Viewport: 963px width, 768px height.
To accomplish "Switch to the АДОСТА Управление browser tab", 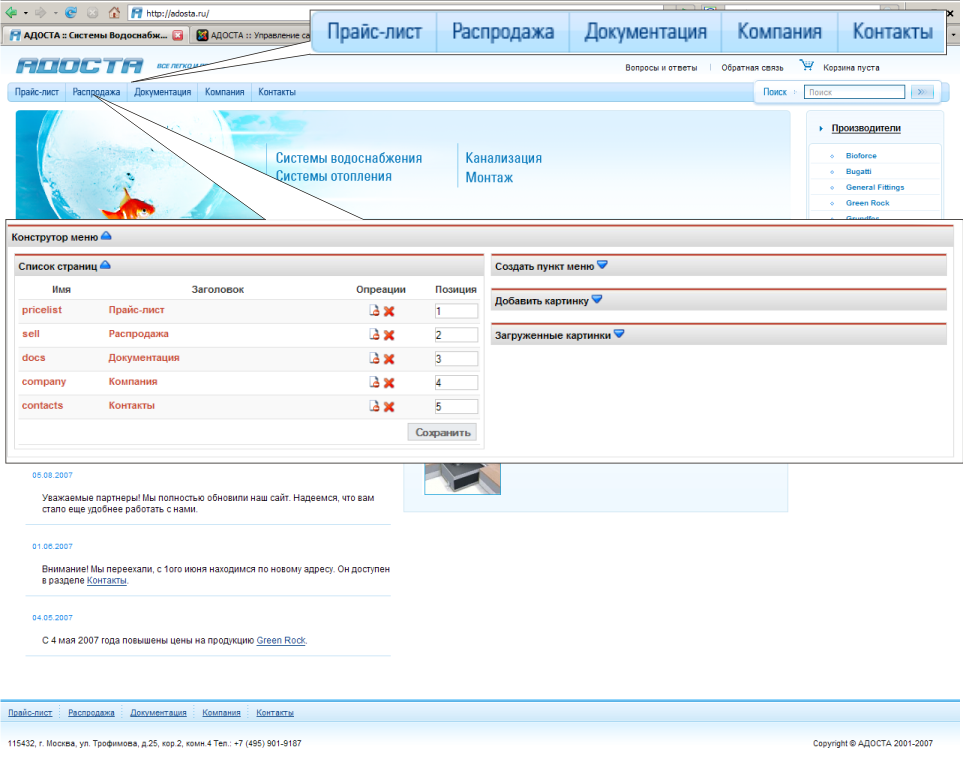I will [x=250, y=35].
